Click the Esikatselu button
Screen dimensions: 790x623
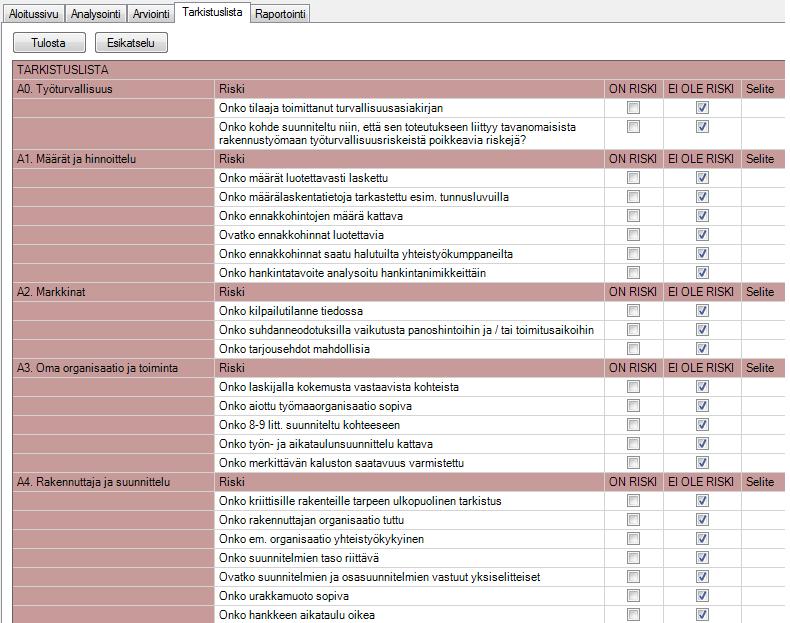click(131, 43)
